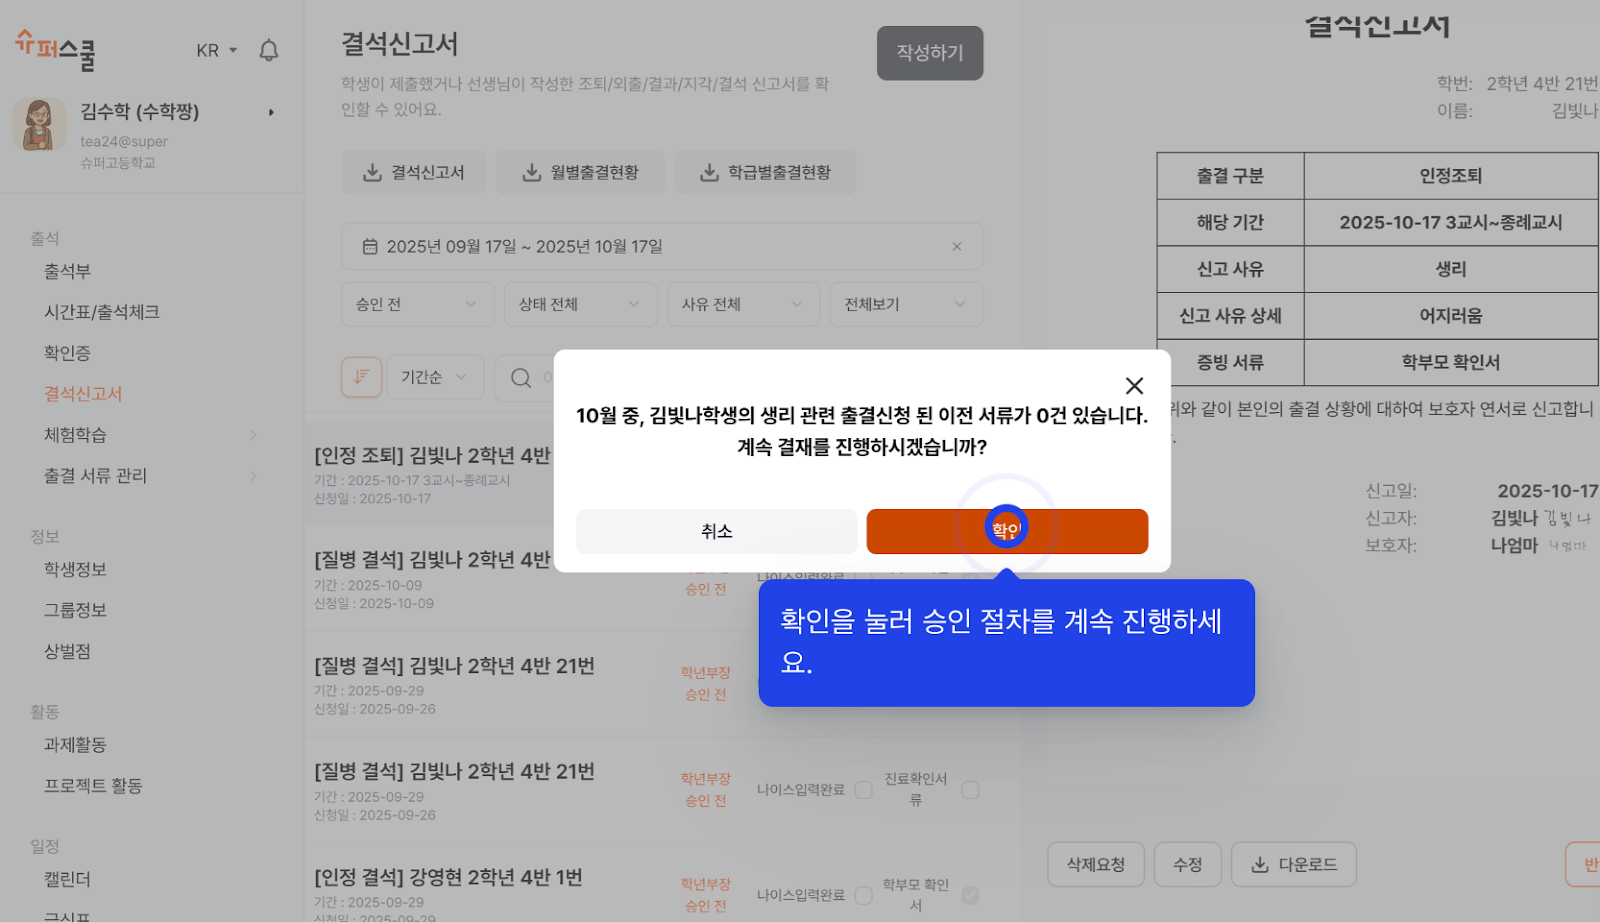Open the date range picker field
Image resolution: width=1600 pixels, height=922 pixels.
tap(662, 246)
